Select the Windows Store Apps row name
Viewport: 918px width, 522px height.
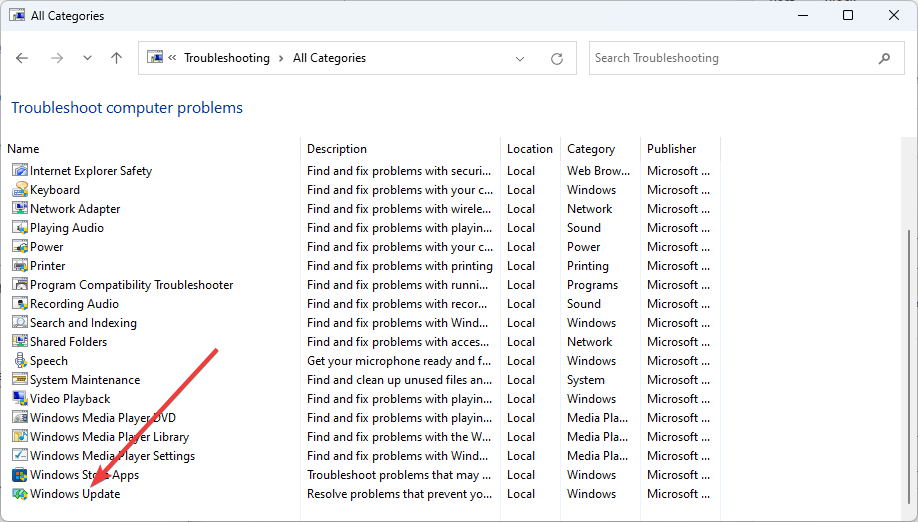tap(84, 475)
